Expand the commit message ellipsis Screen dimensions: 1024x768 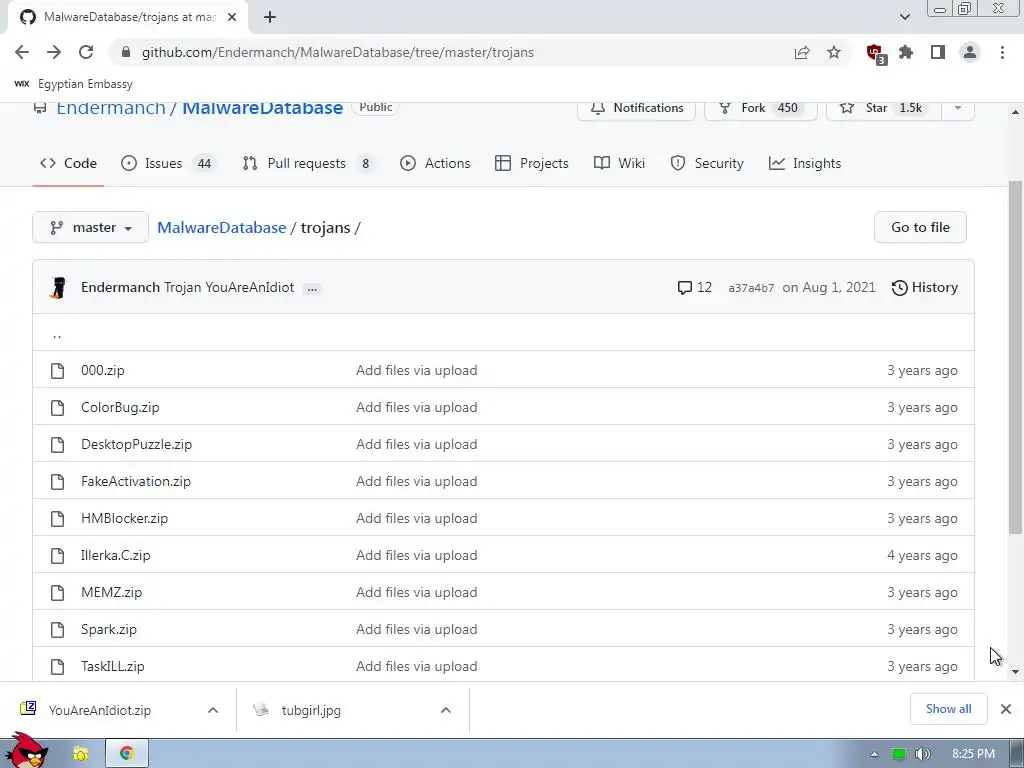(312, 288)
